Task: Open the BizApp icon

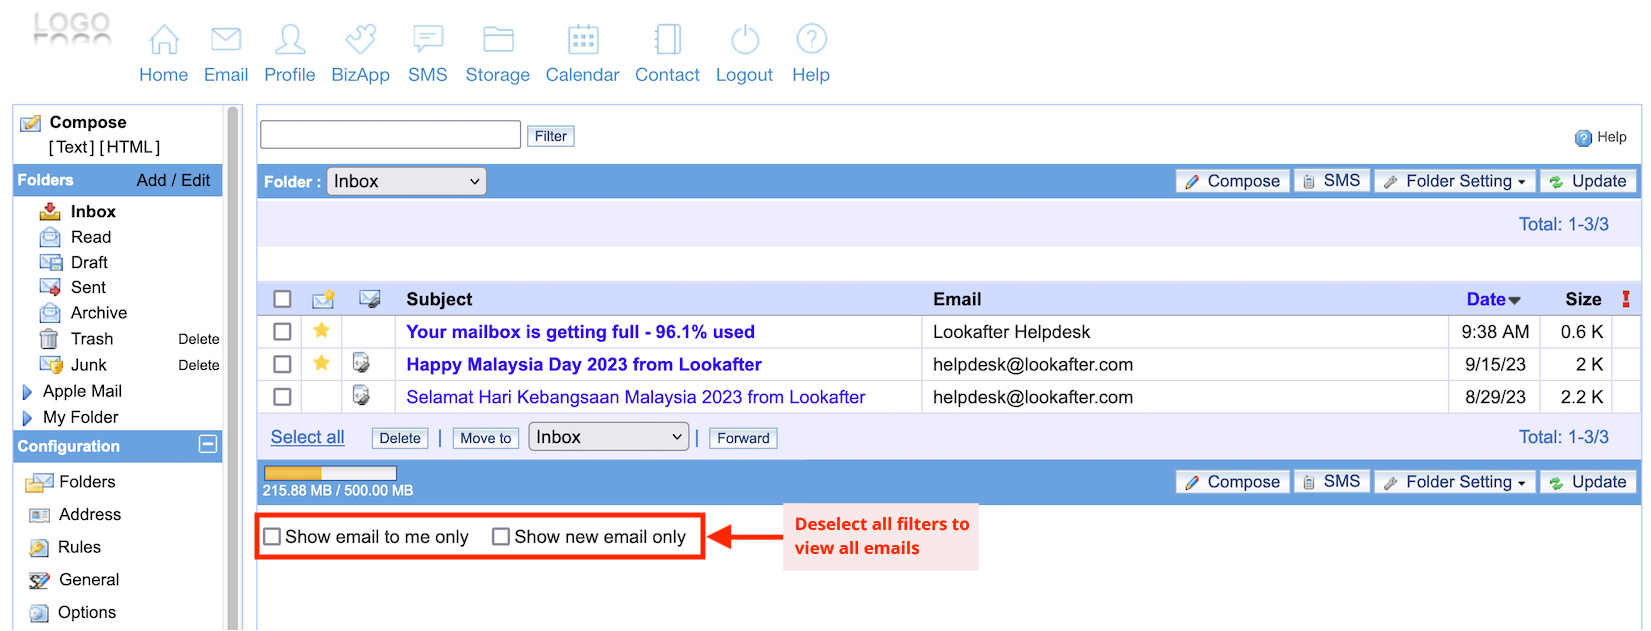Action: [360, 40]
